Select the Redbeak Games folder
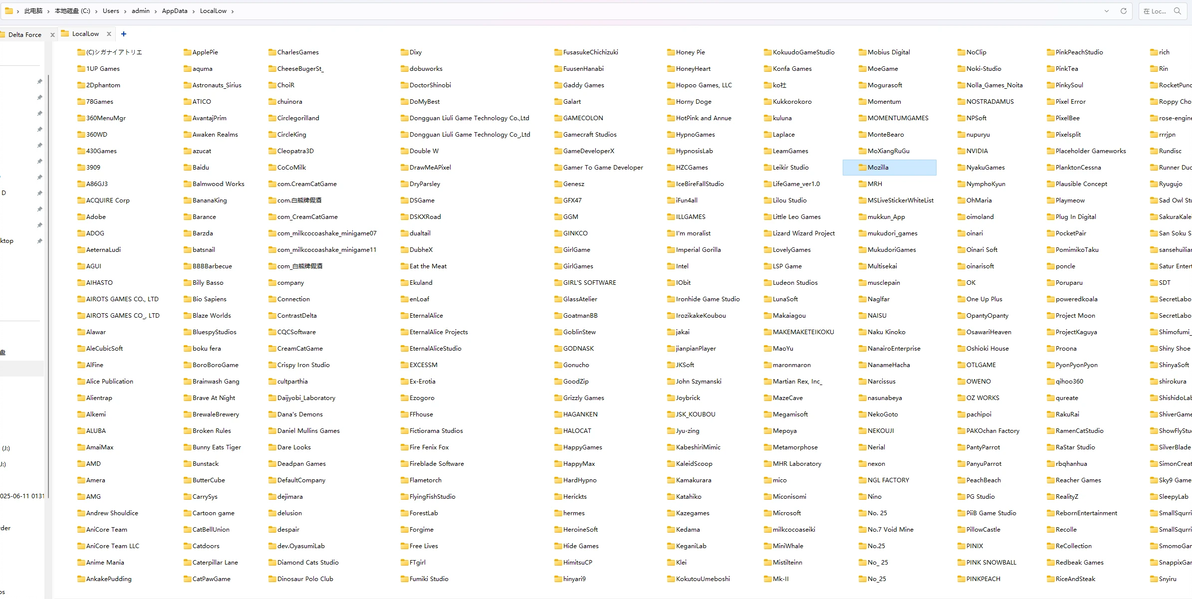The image size is (1192, 599). point(1075,563)
